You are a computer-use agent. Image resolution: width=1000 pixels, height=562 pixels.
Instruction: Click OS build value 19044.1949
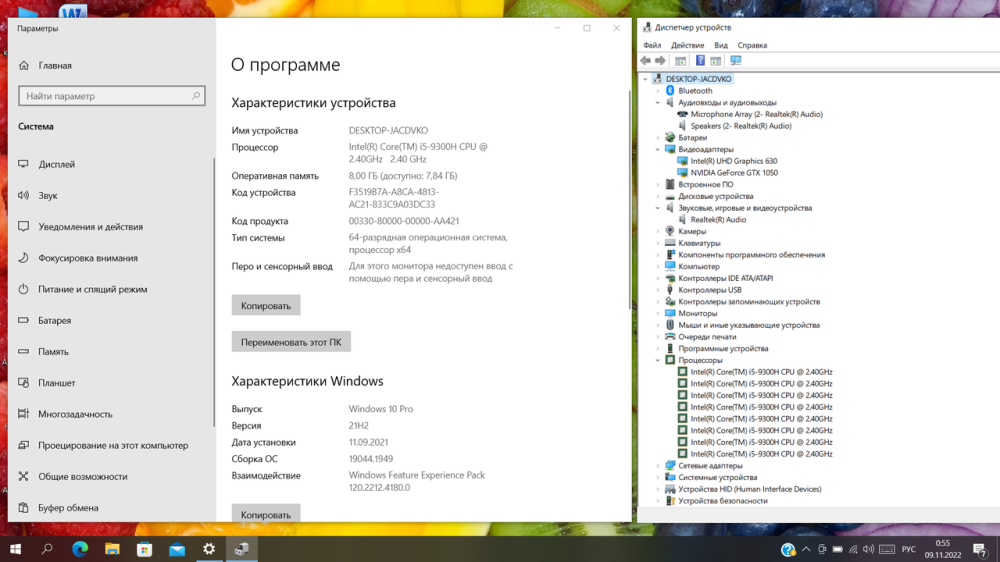coord(371,459)
